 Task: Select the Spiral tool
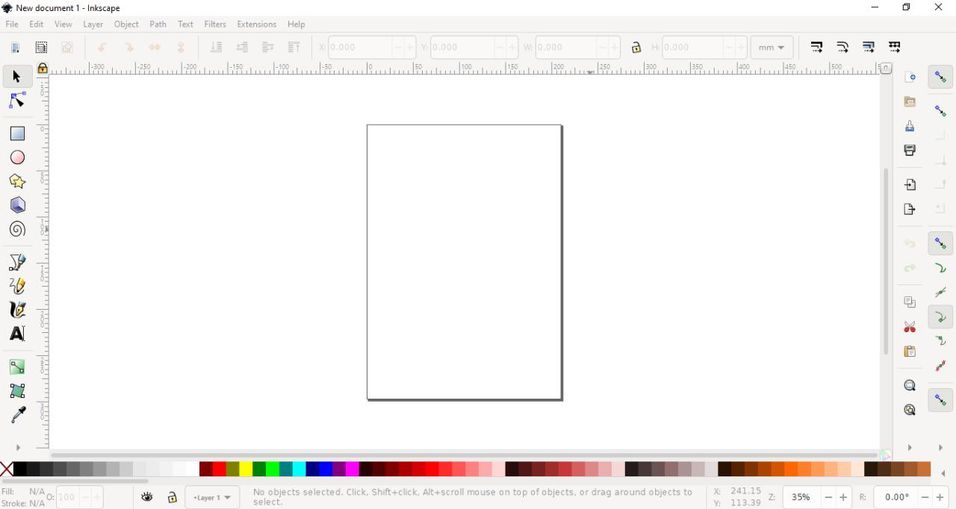tap(17, 229)
